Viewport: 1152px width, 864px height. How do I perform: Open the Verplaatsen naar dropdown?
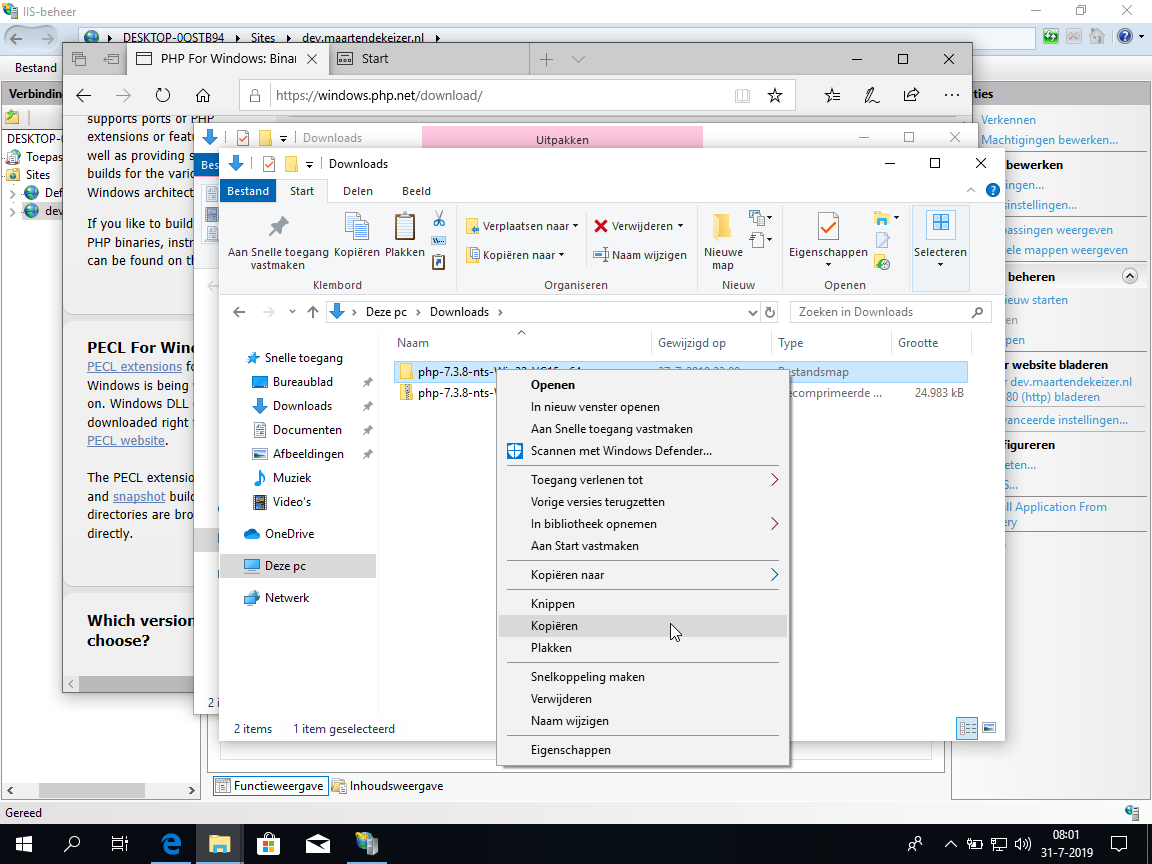[x=522, y=226]
